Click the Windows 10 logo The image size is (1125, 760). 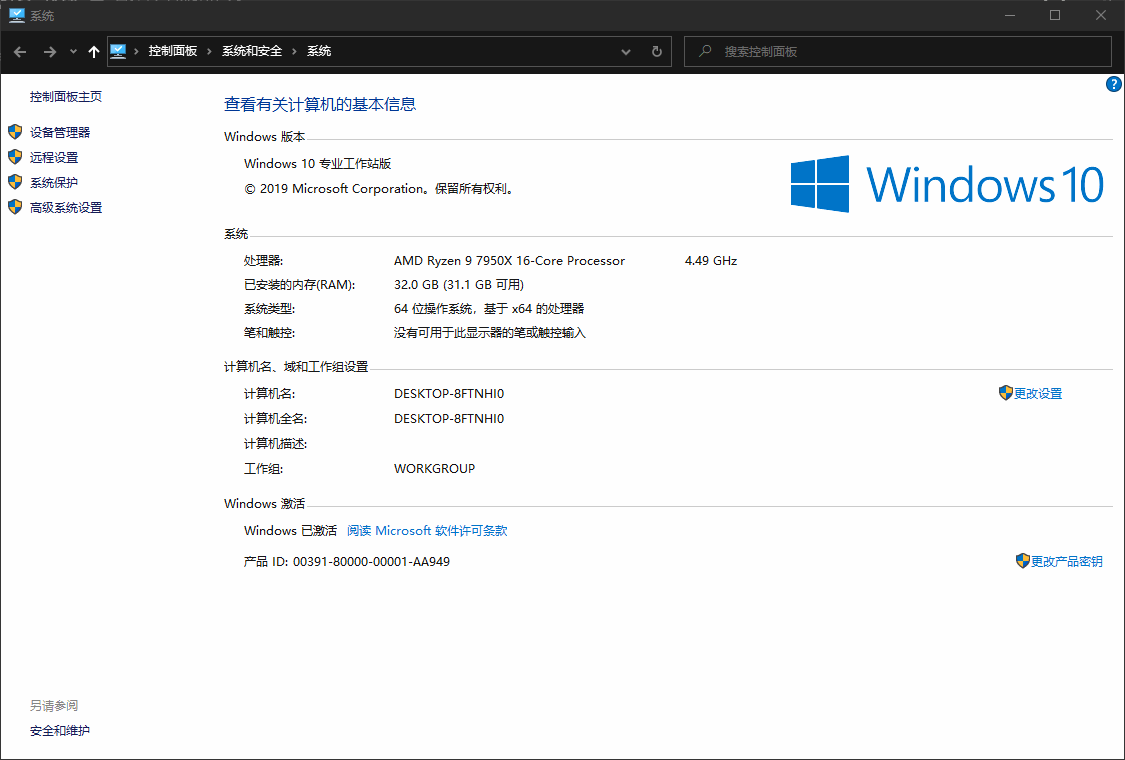[947, 184]
